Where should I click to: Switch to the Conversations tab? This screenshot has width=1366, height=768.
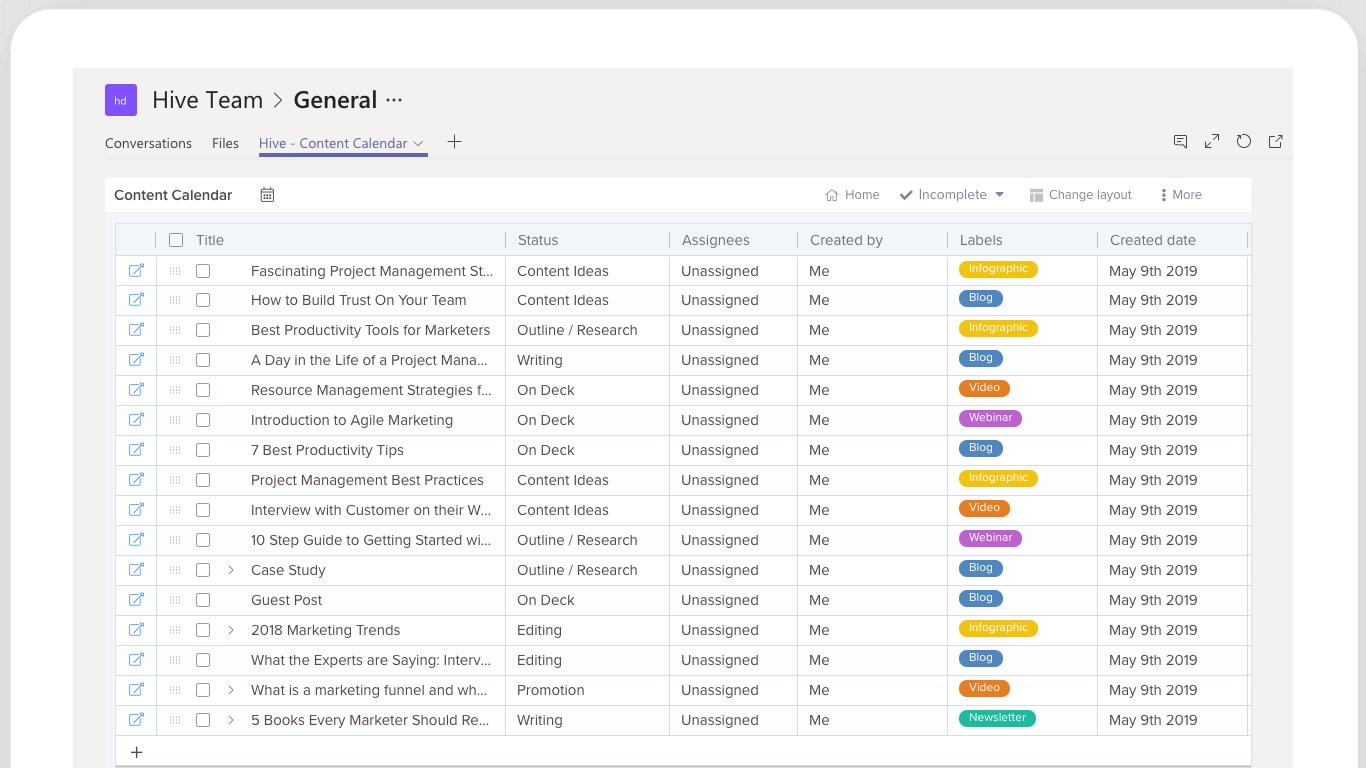[148, 143]
